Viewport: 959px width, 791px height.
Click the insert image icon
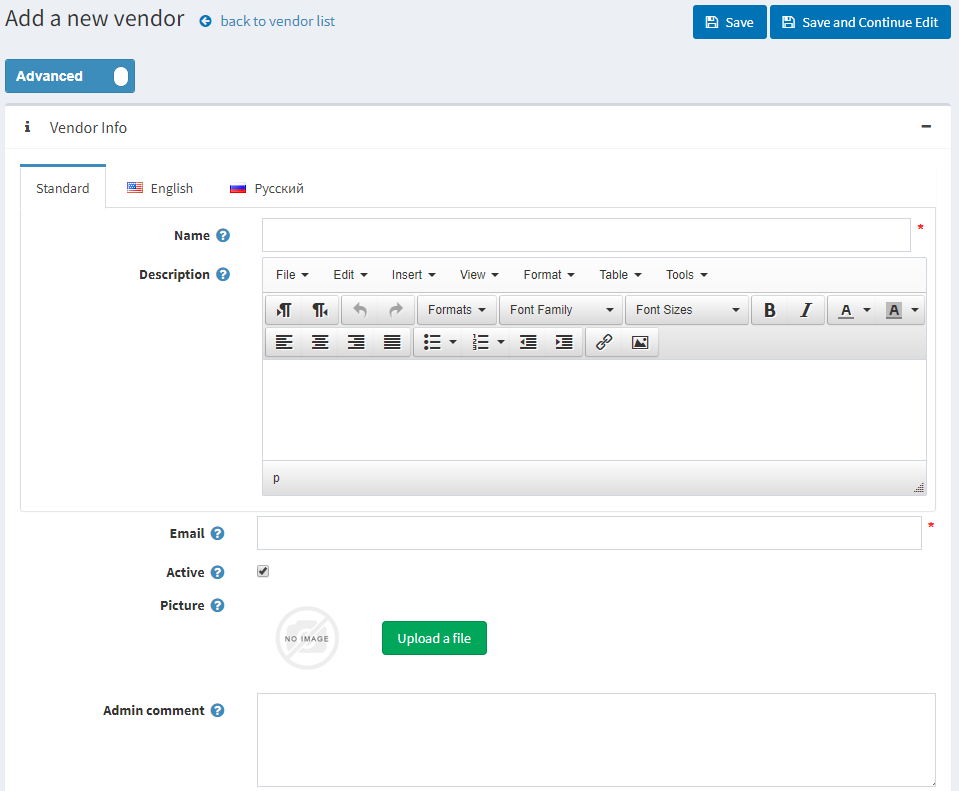tap(639, 342)
